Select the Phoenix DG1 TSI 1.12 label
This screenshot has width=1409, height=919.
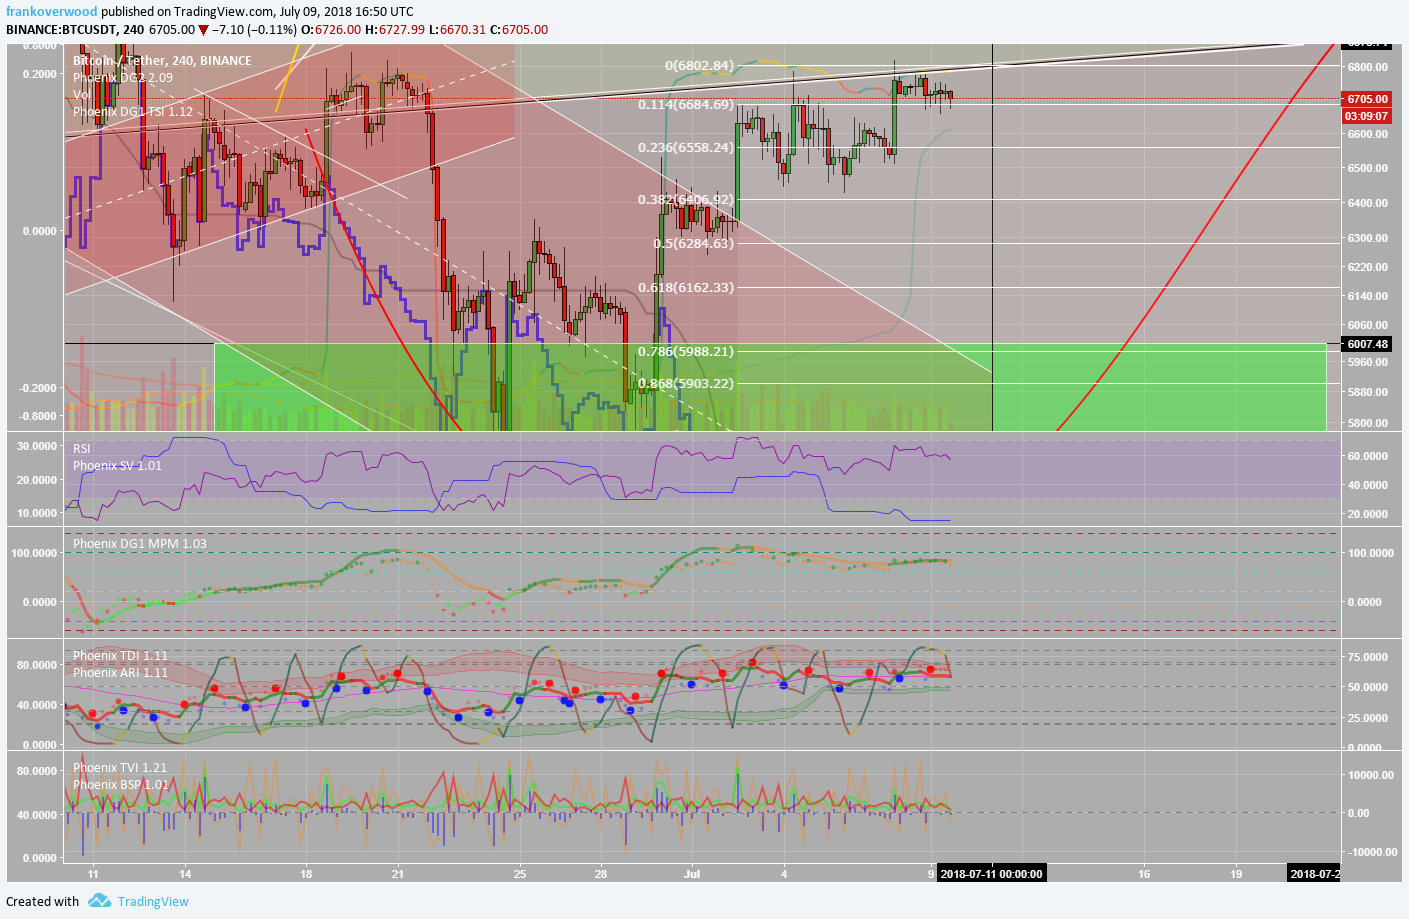pos(133,111)
